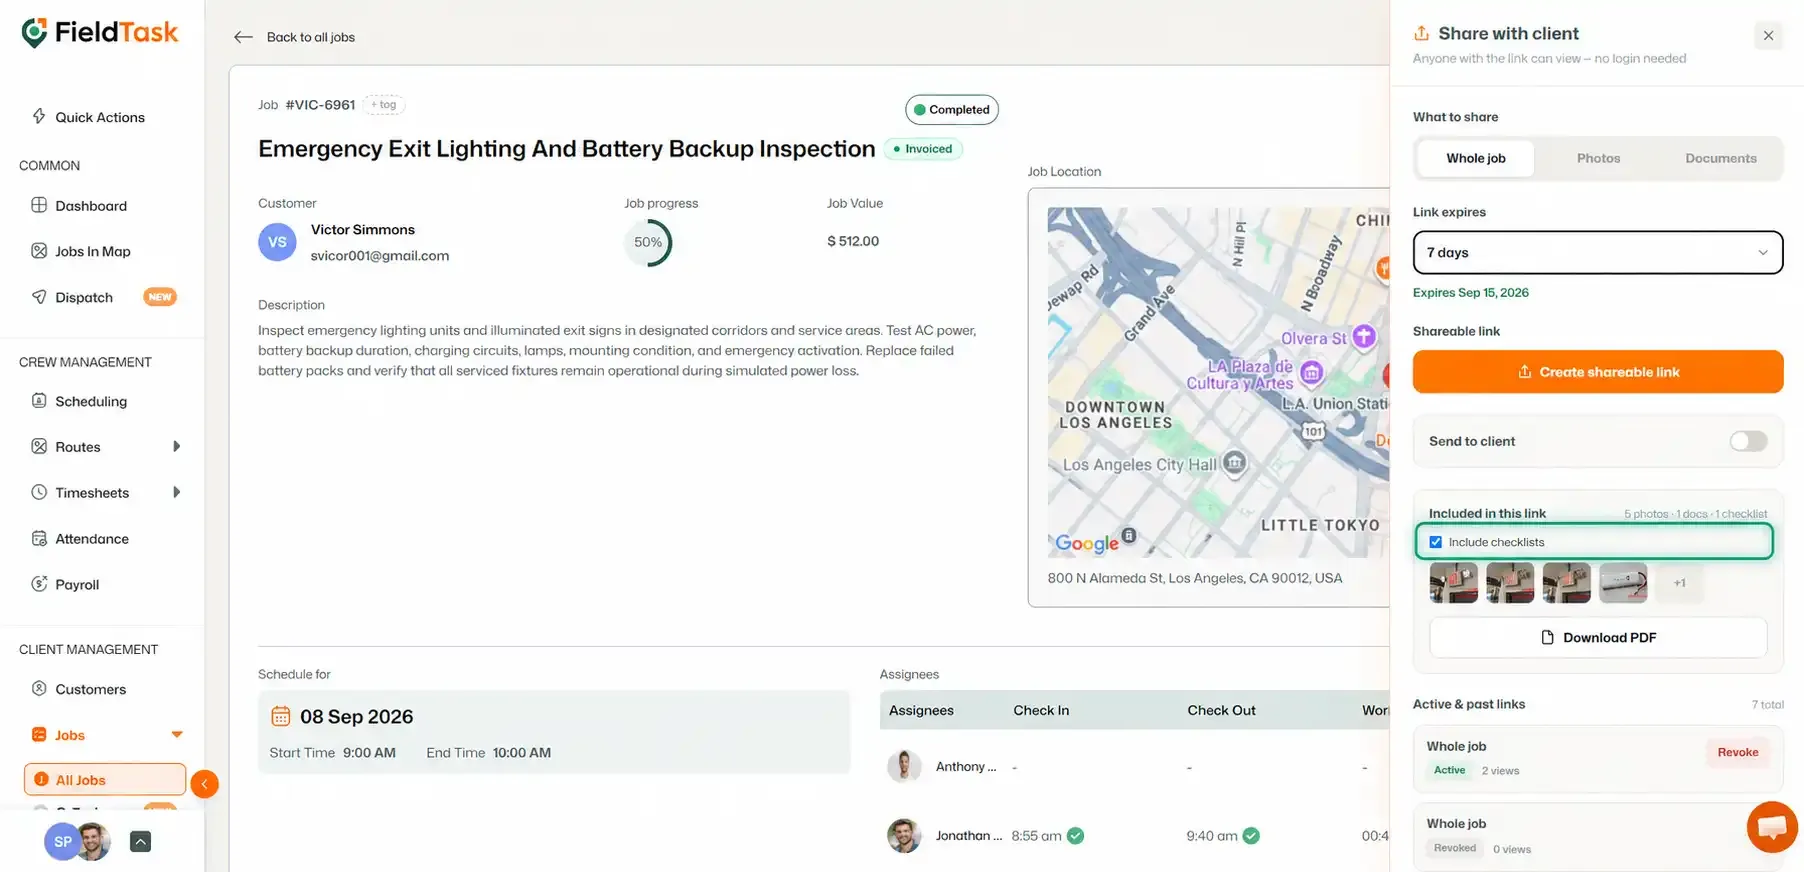Open the first included photo thumbnail
1804x872 pixels.
tap(1454, 583)
